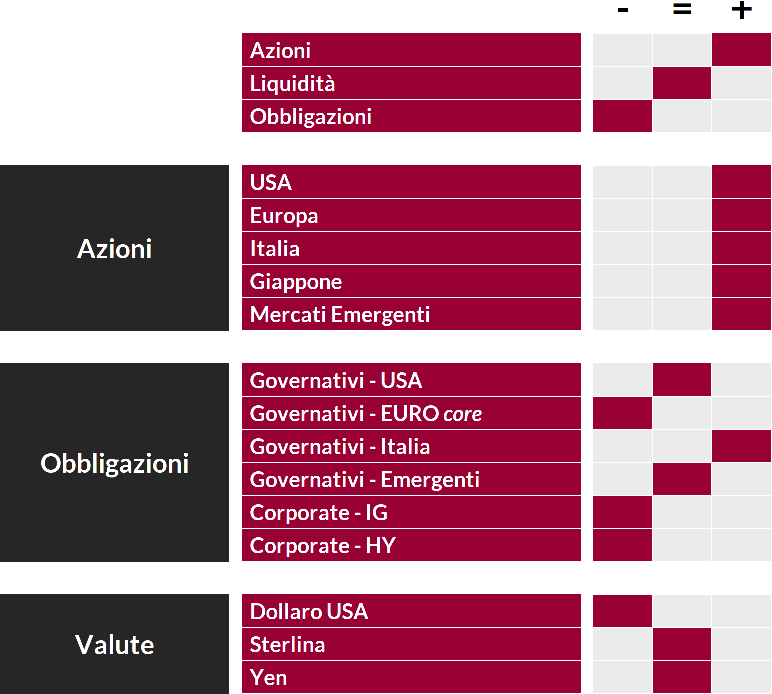Click the Governativi - EURO core row

[x=411, y=413]
